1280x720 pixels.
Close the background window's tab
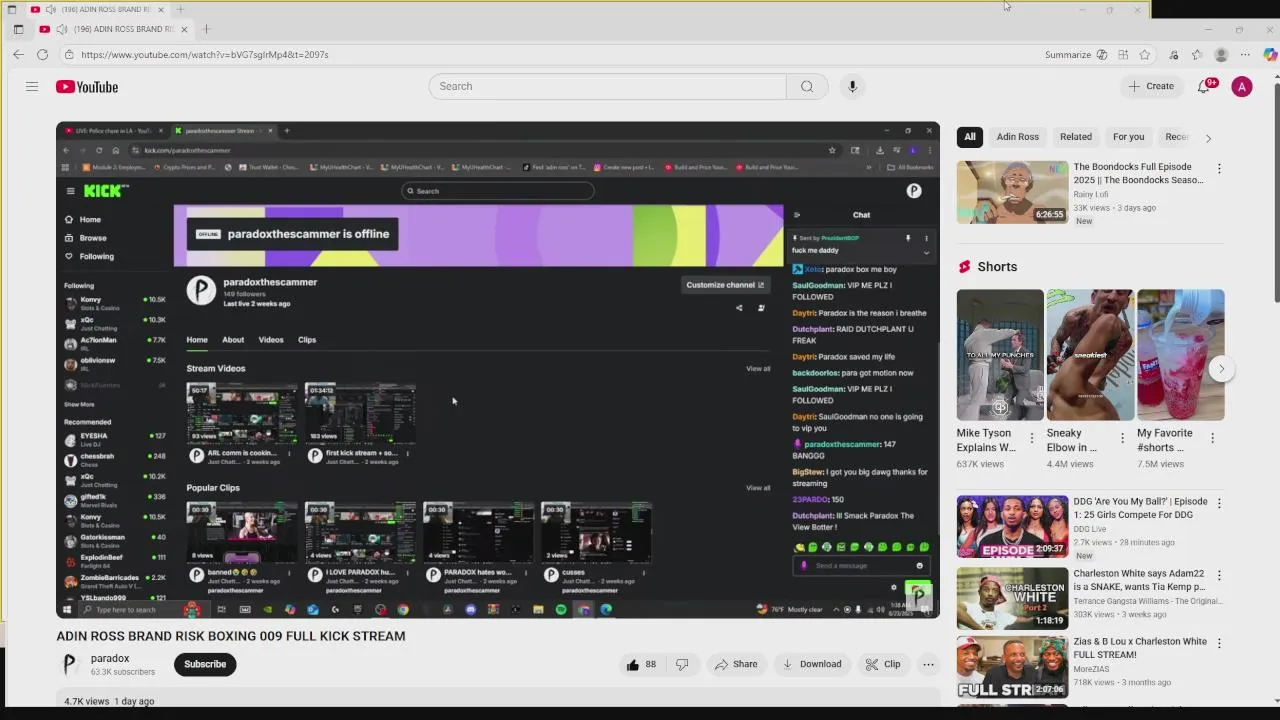coord(161,9)
